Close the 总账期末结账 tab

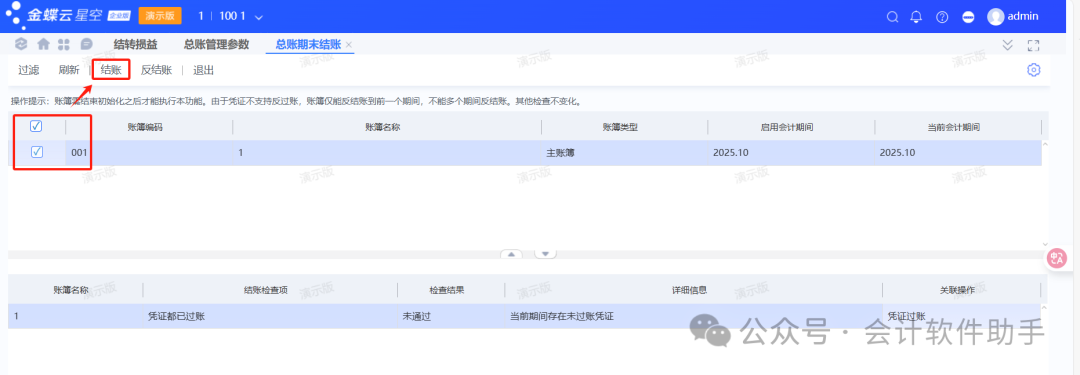pos(349,45)
